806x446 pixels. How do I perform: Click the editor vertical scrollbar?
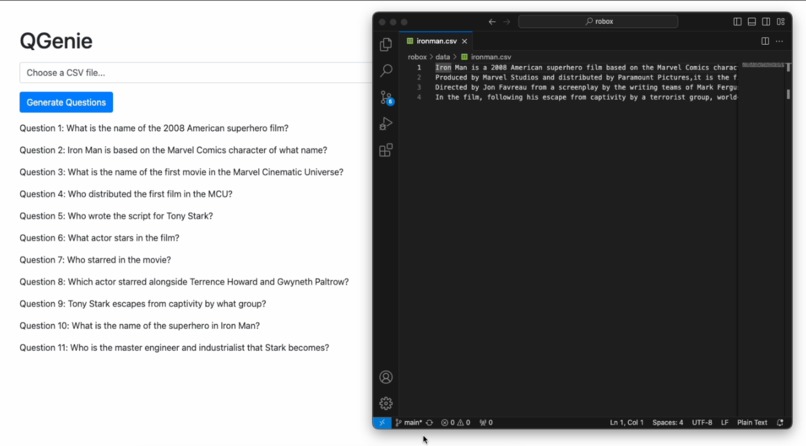tap(788, 239)
